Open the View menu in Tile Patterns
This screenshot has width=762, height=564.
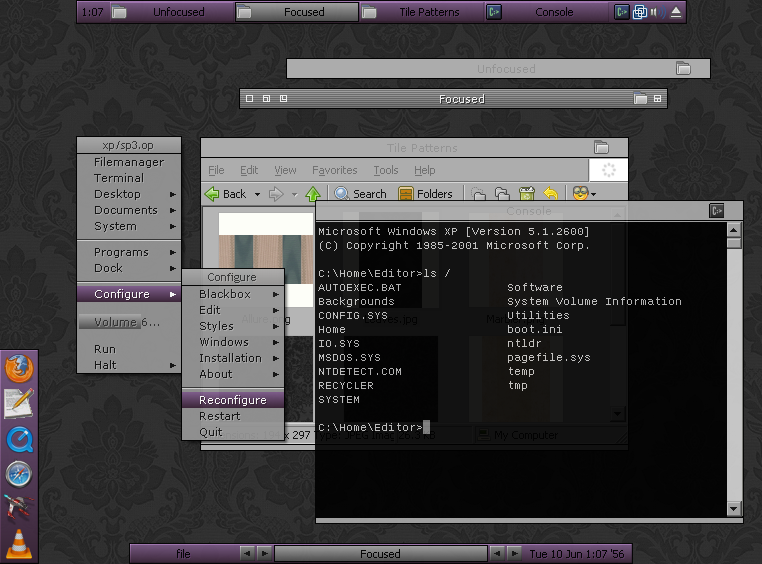285,170
